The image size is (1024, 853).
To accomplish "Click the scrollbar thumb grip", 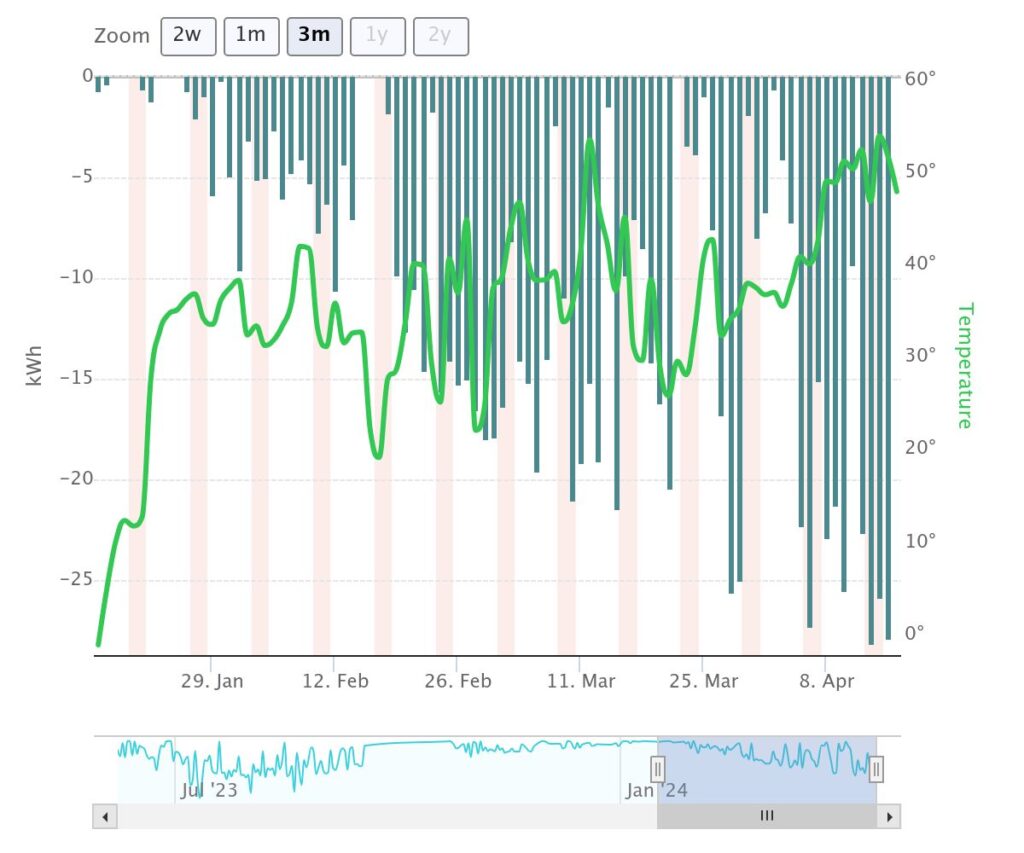I will (767, 817).
